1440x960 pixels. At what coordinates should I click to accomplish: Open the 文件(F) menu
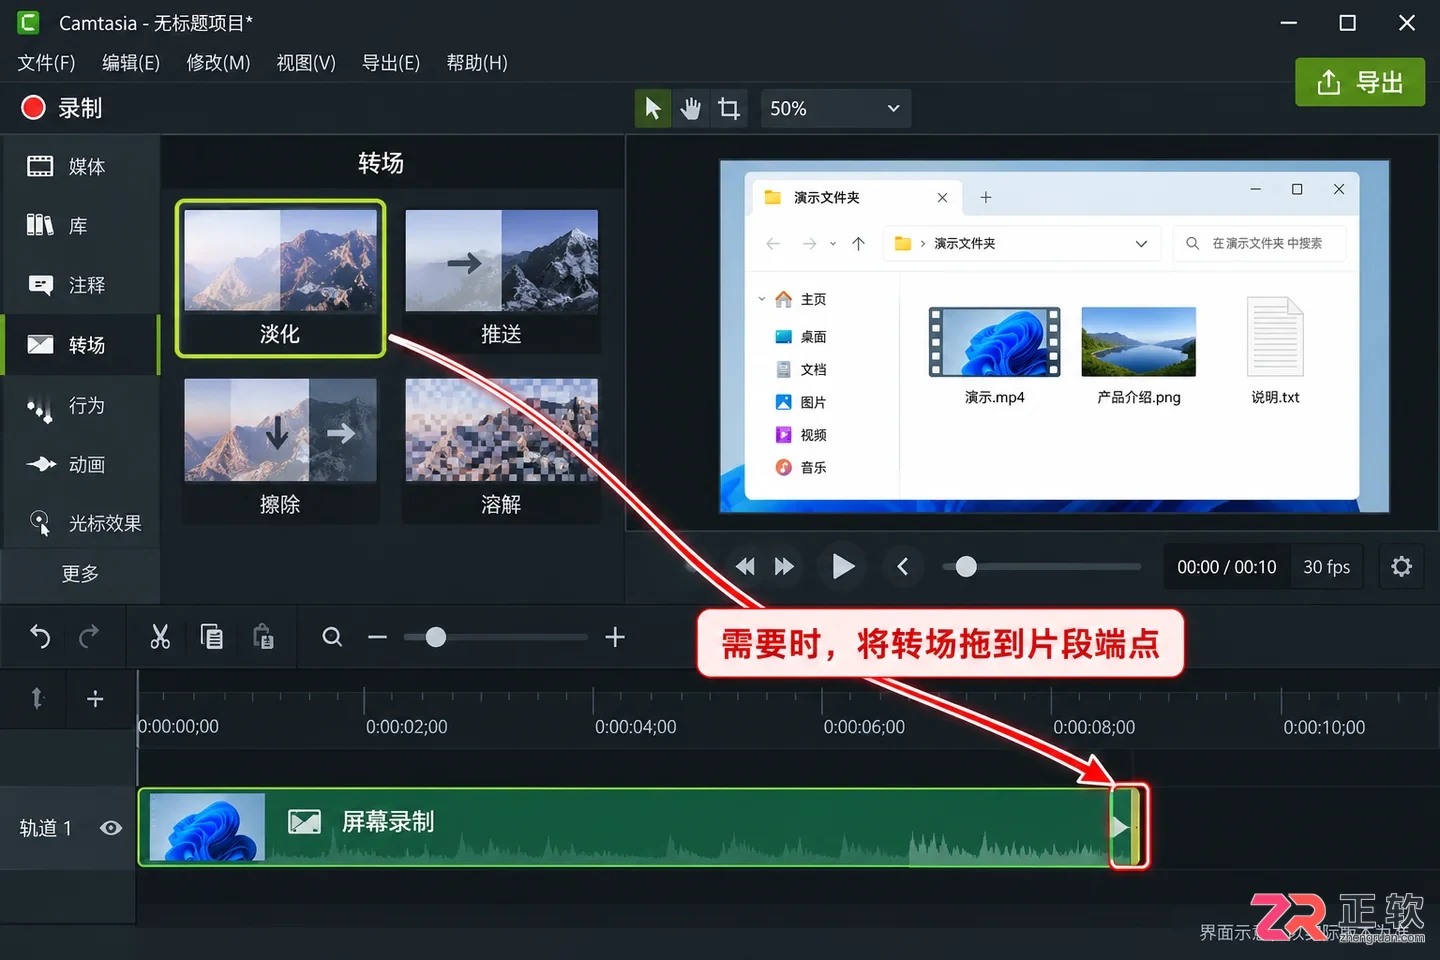[46, 63]
